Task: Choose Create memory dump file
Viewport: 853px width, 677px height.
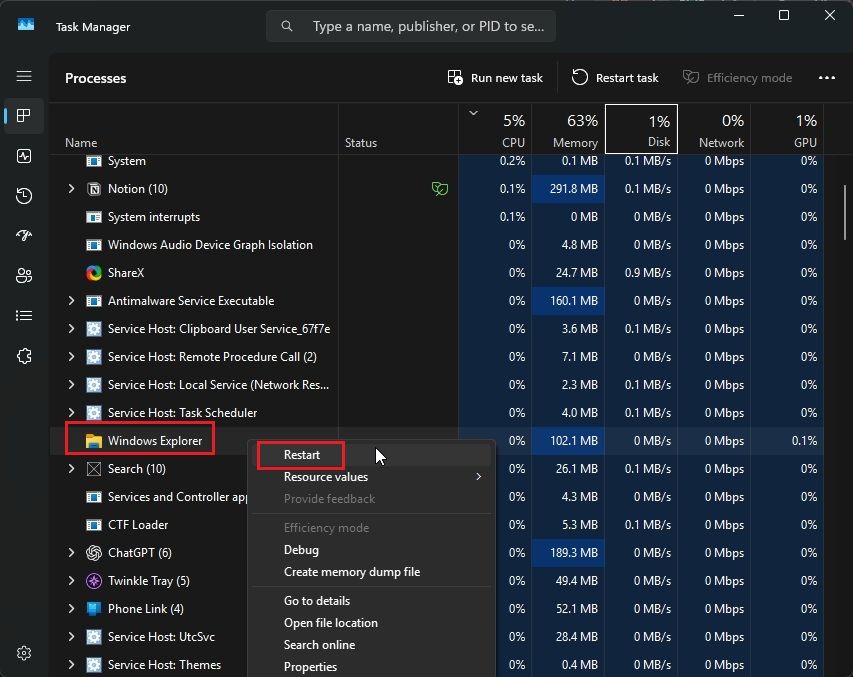Action: 372,572
